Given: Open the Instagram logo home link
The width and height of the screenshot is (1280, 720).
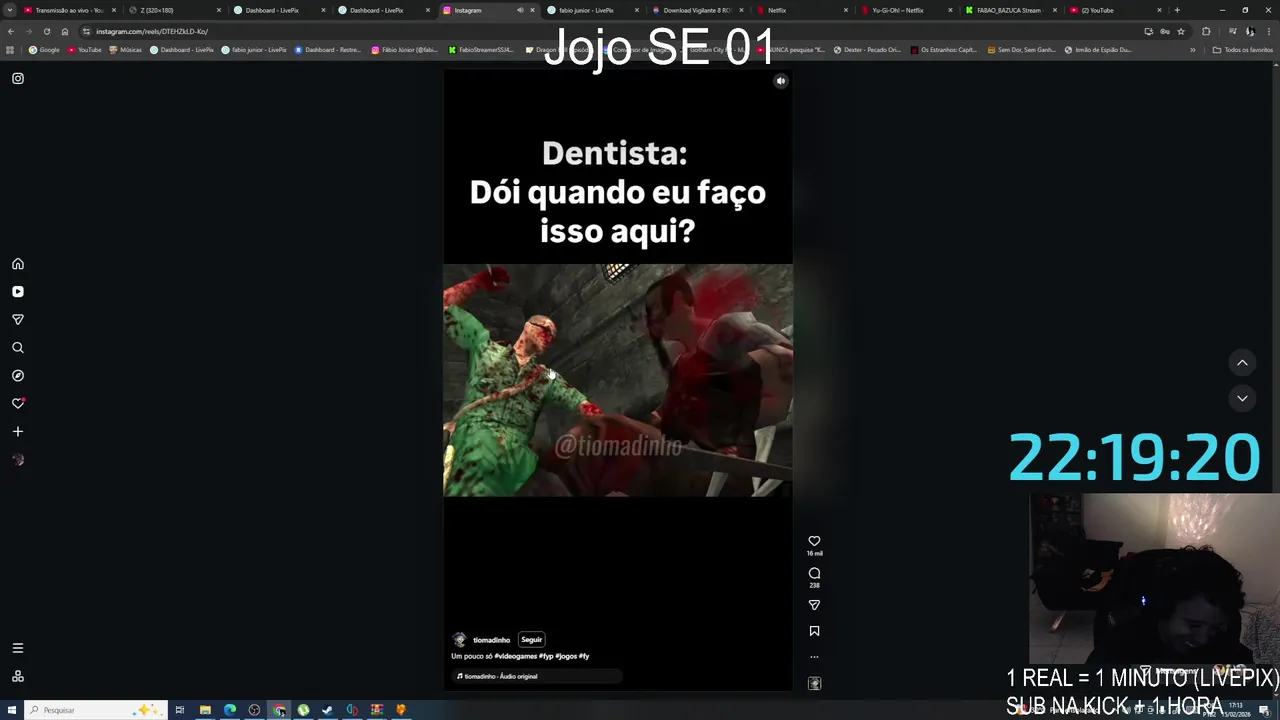Looking at the screenshot, I should click(x=18, y=78).
